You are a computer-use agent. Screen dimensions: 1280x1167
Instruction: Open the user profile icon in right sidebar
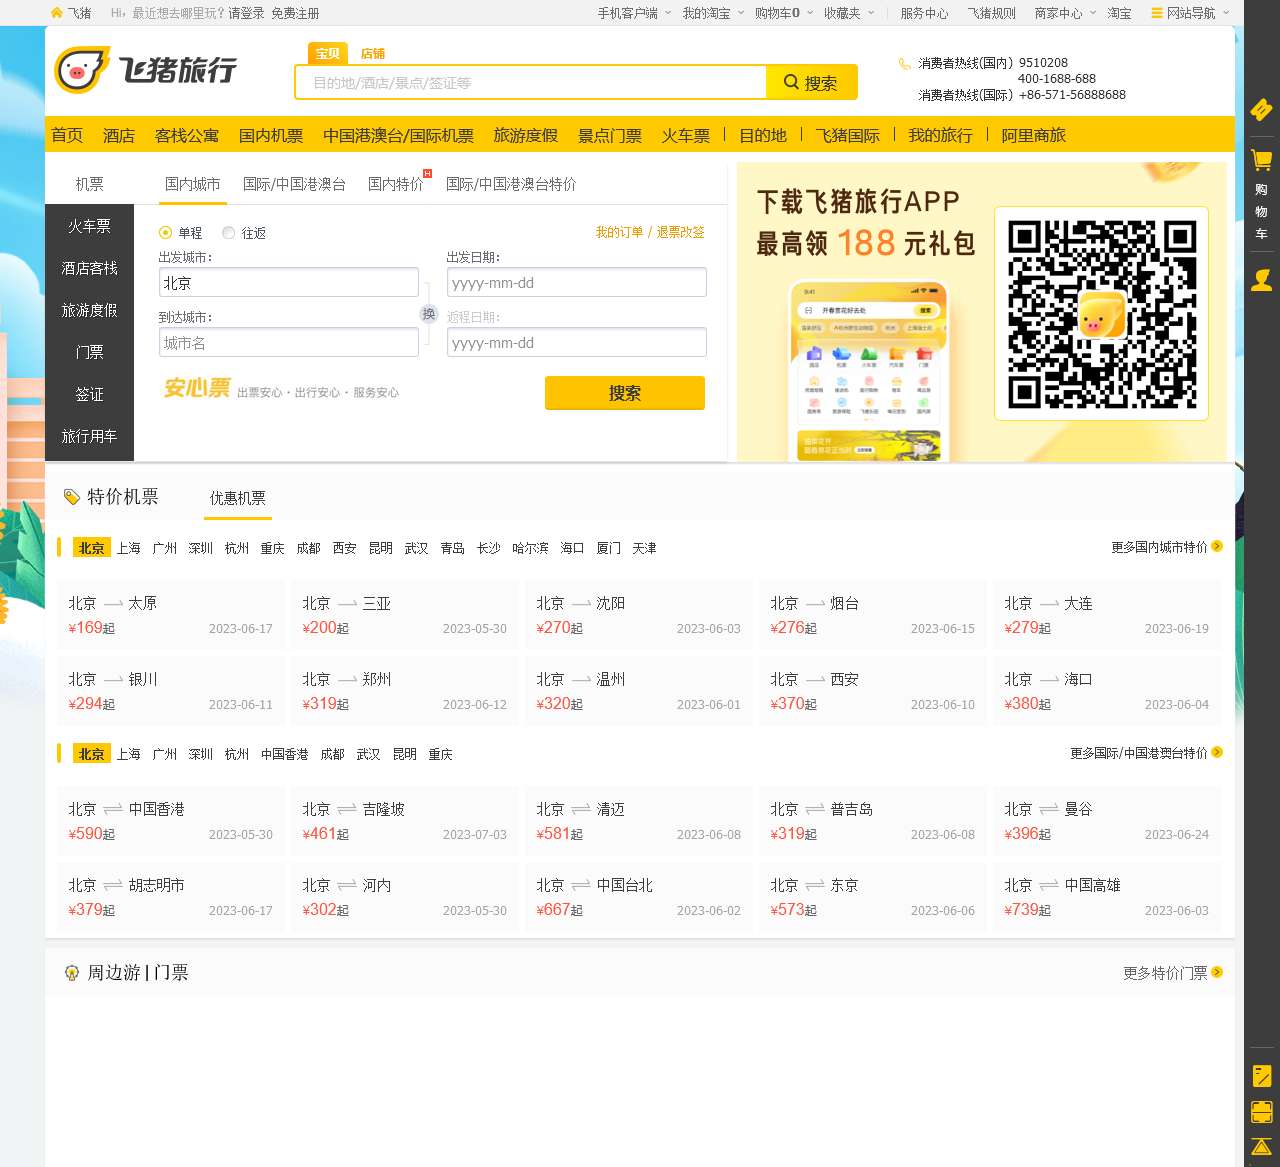pos(1262,280)
